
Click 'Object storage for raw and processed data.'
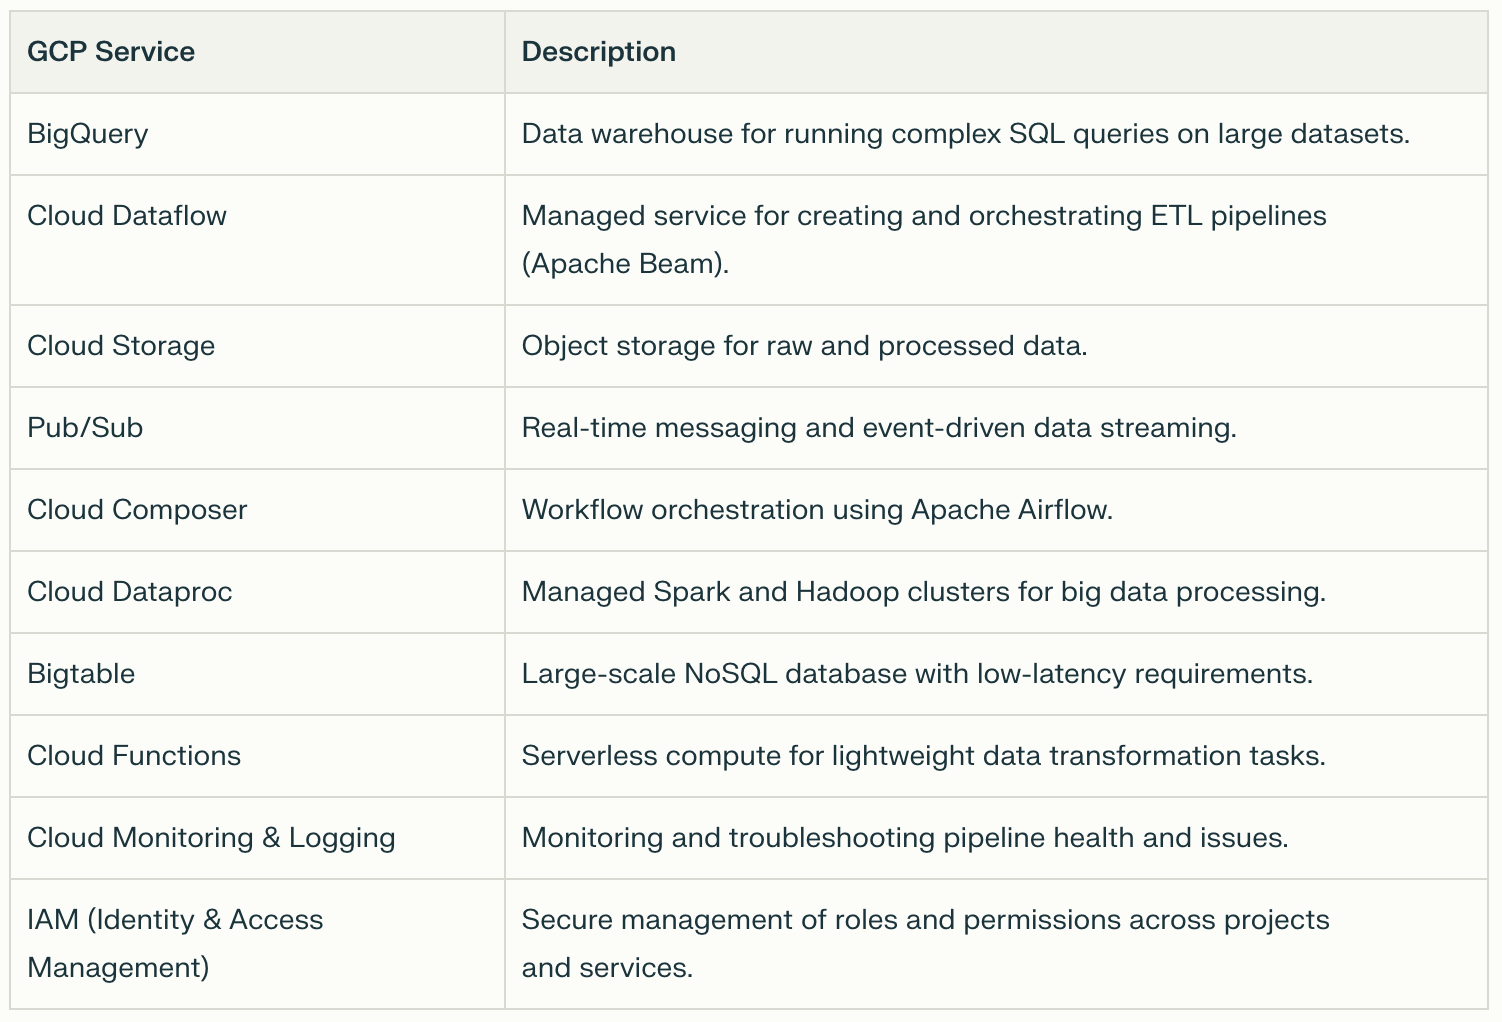tap(805, 346)
